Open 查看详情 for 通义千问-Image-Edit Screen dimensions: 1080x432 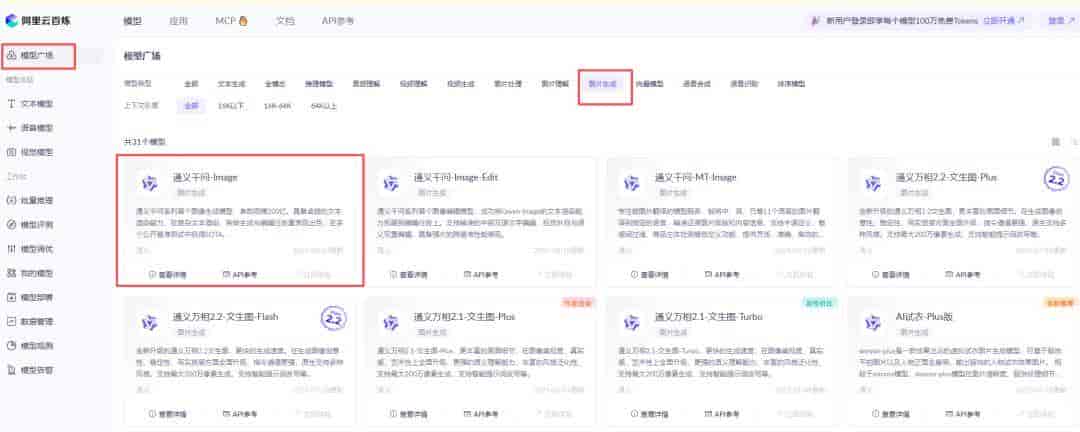(x=408, y=274)
